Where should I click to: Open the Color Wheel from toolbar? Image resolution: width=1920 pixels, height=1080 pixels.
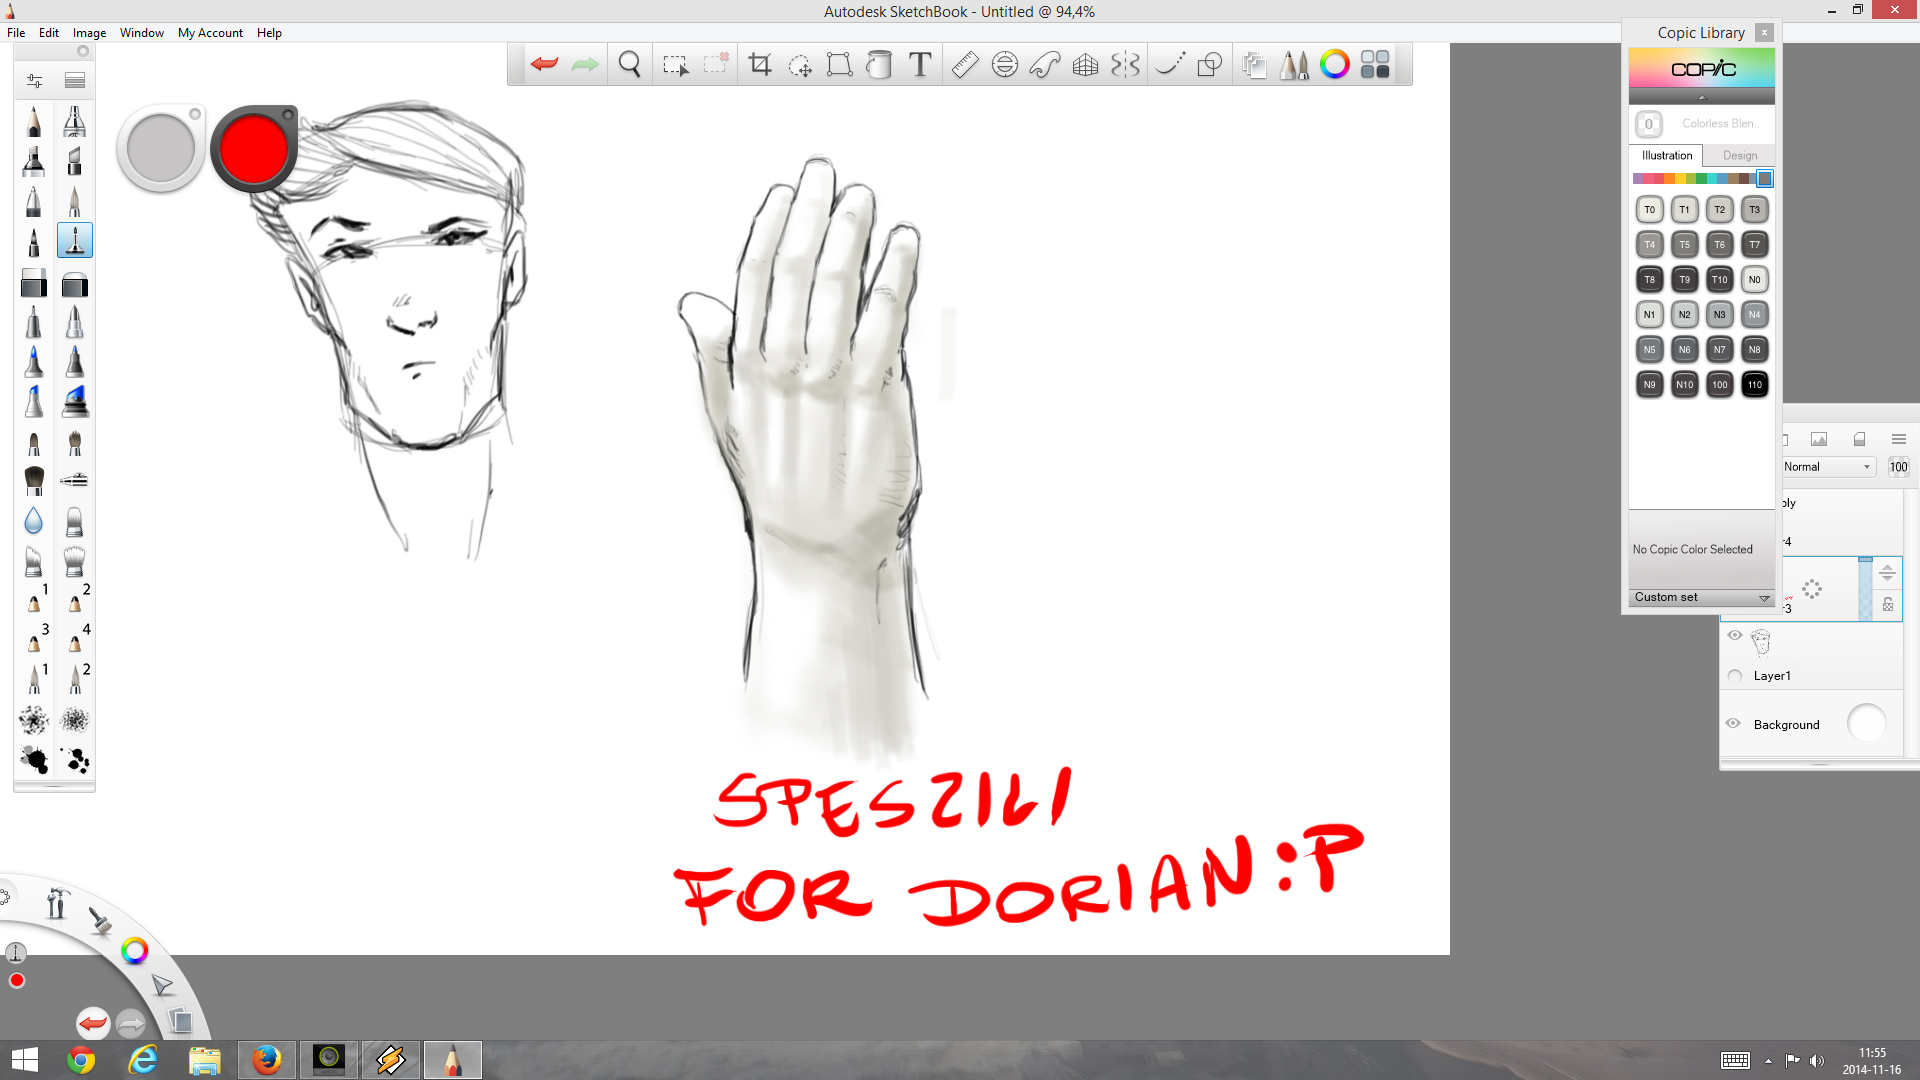pyautogui.click(x=1334, y=65)
